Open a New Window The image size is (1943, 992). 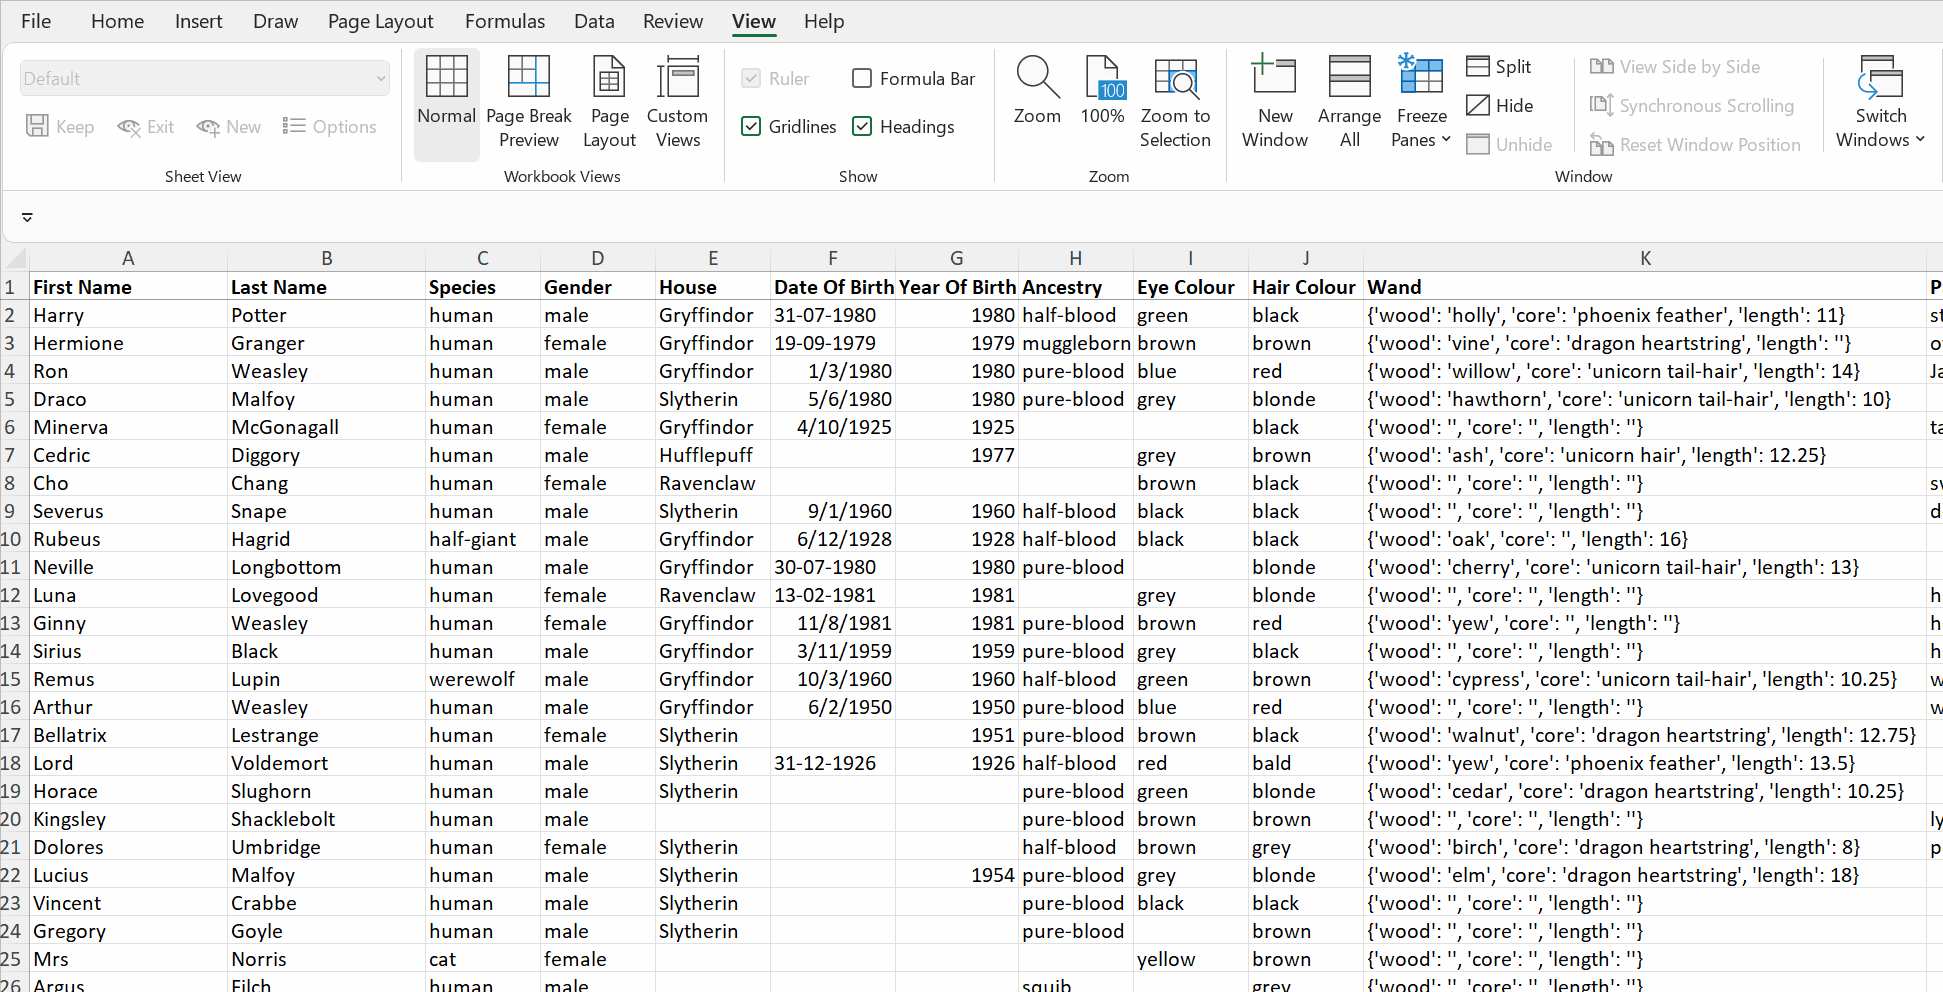1274,100
